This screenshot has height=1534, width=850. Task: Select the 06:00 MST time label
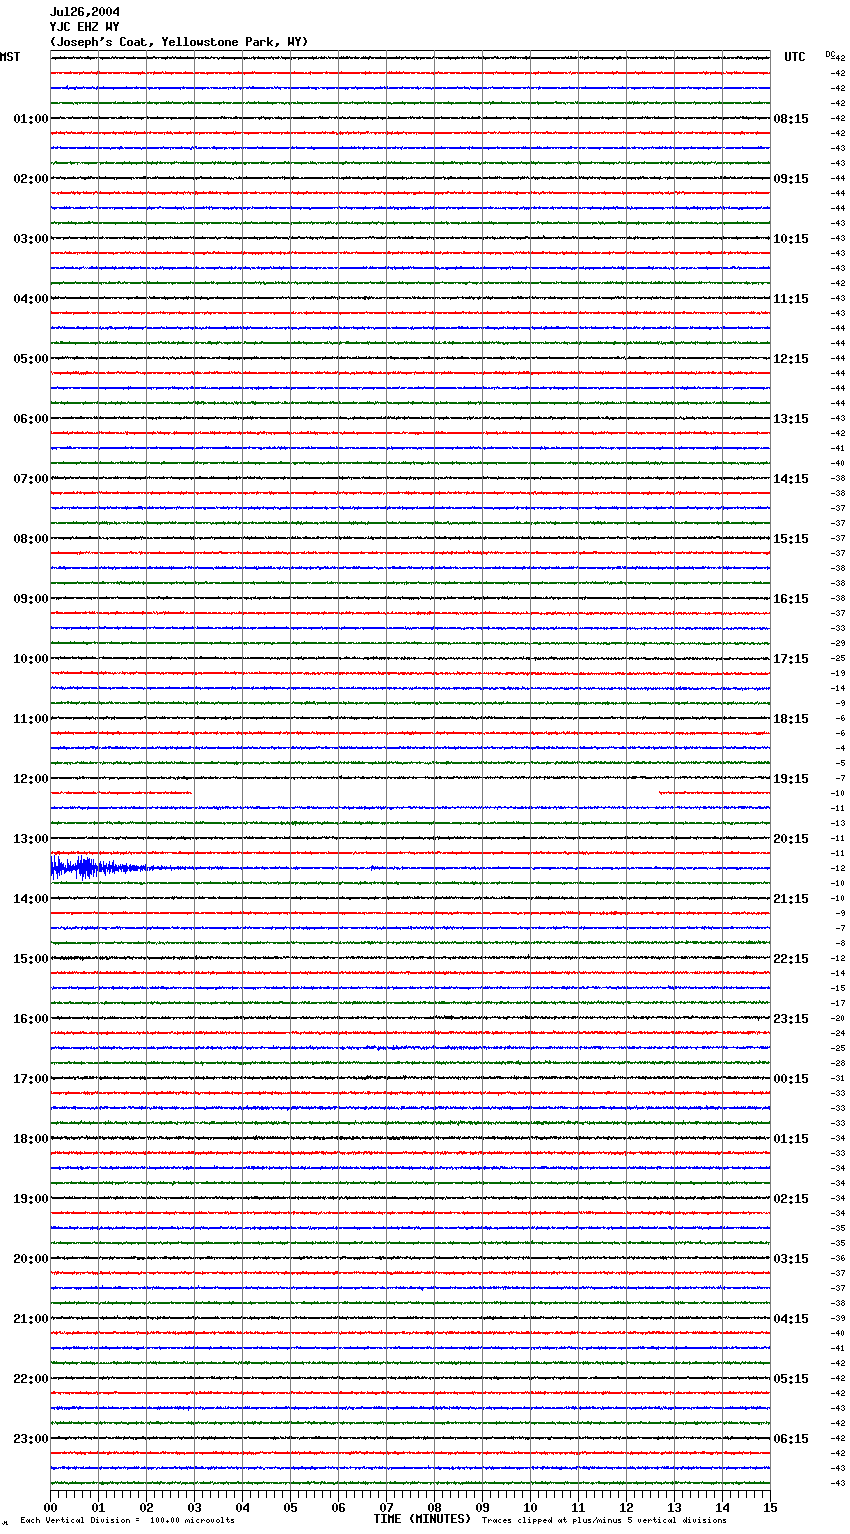pyautogui.click(x=31, y=419)
